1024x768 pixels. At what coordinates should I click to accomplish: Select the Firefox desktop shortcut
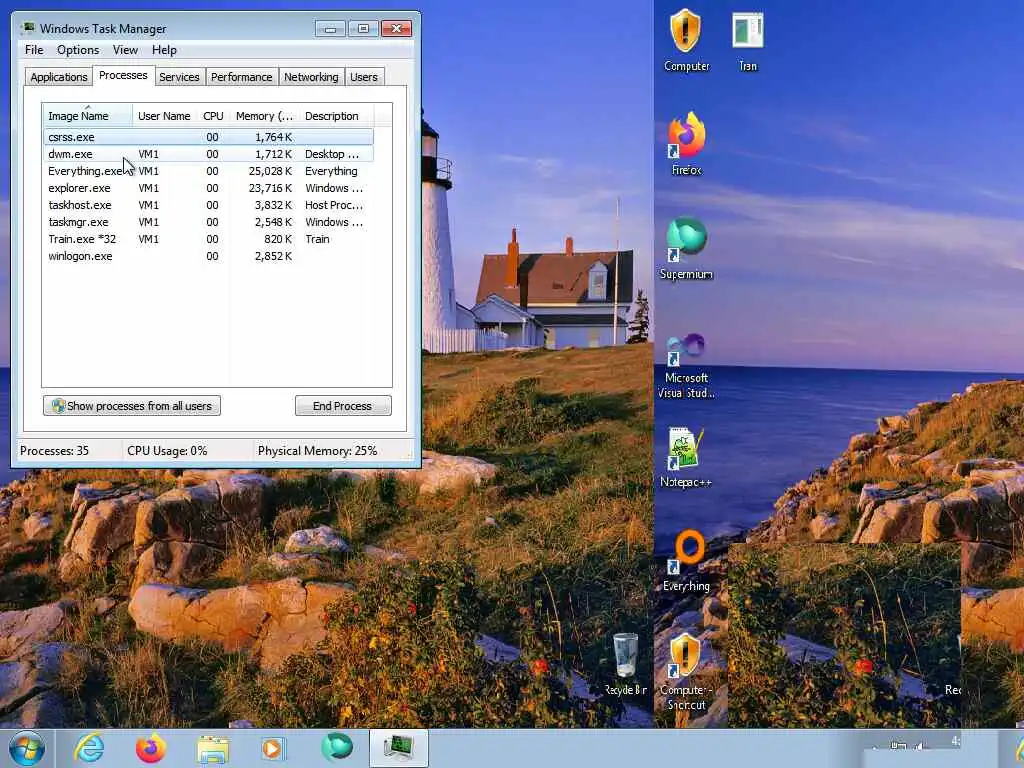[686, 144]
